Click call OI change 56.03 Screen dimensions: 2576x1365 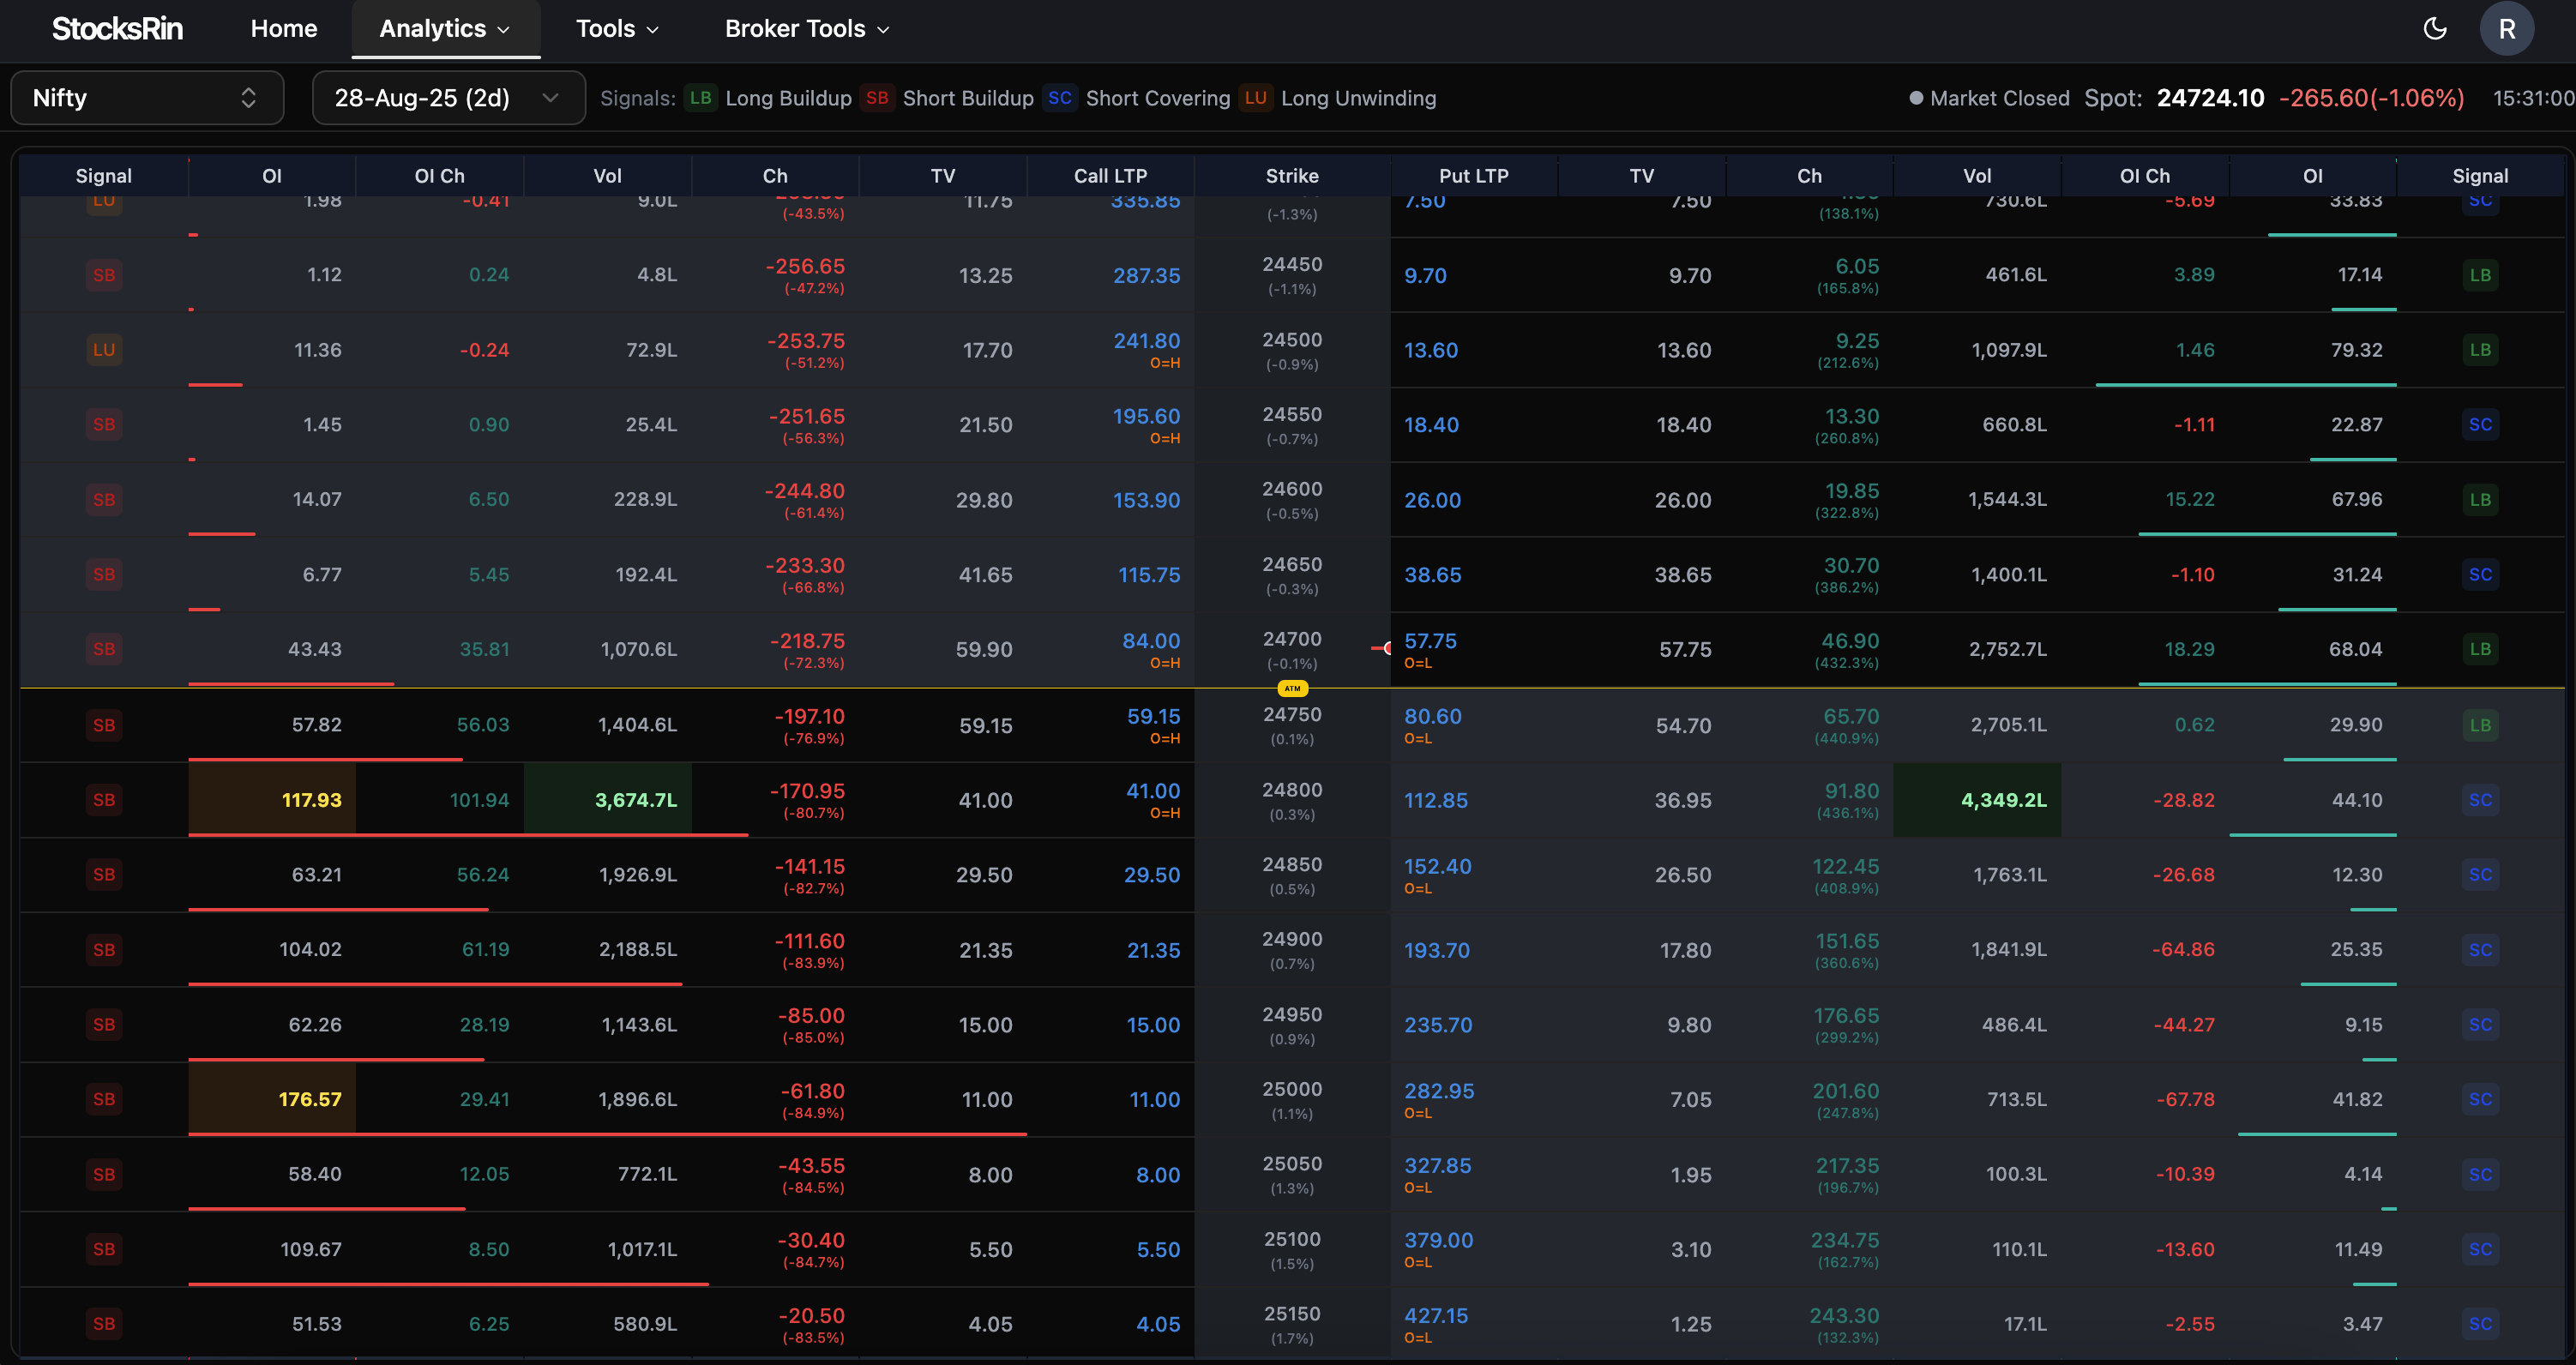tap(483, 725)
